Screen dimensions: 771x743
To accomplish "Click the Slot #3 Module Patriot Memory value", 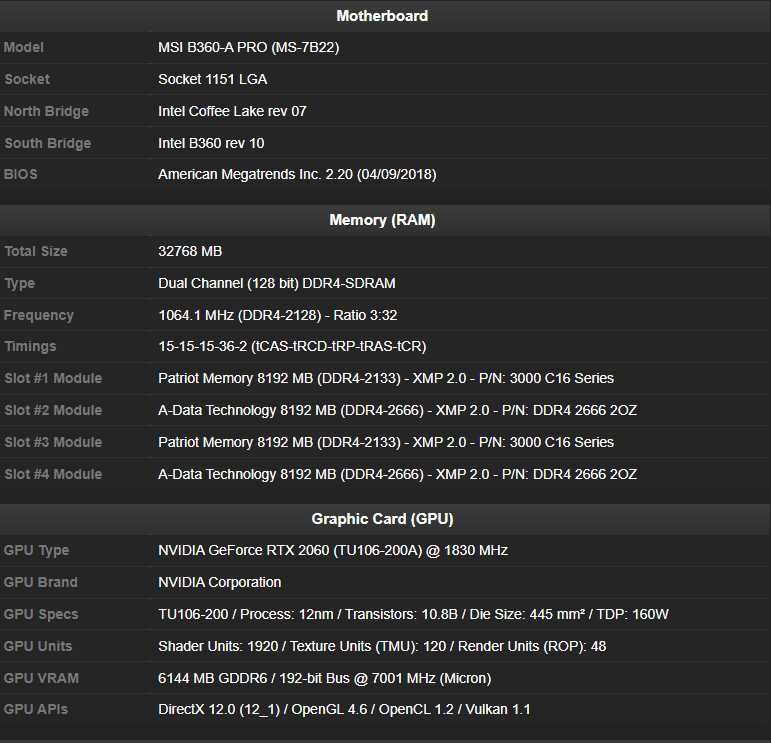I will (x=386, y=443).
